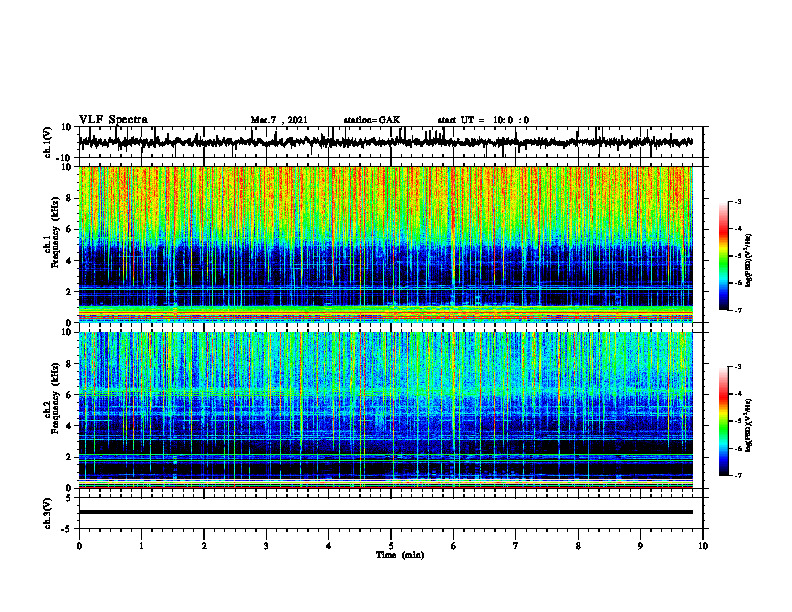Click the ch.2 spectrogram color scale bar
This screenshot has height=612, width=792.
723,421
